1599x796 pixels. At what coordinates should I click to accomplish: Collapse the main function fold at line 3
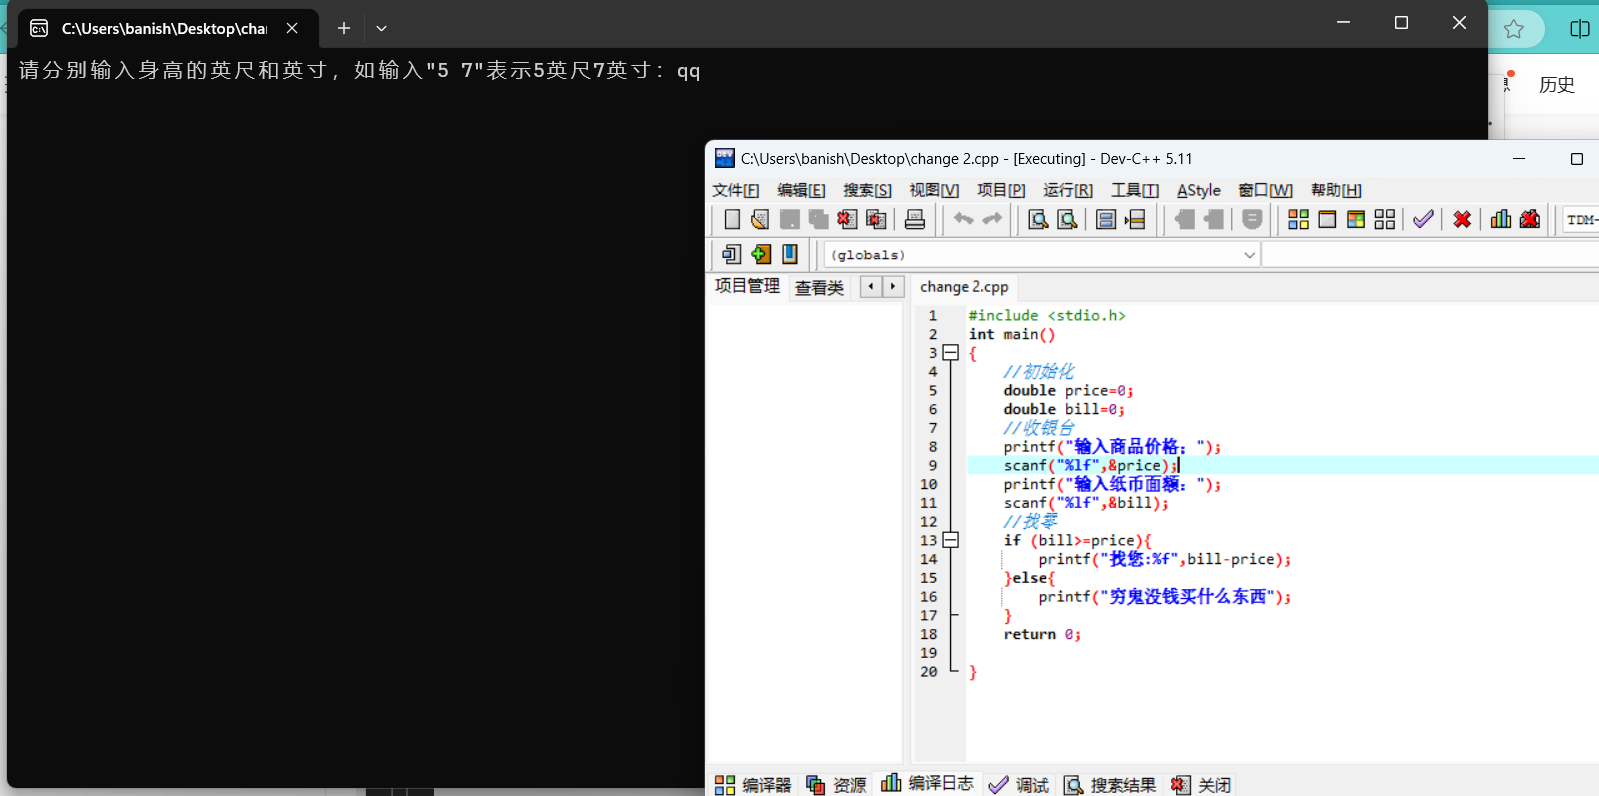(x=951, y=353)
